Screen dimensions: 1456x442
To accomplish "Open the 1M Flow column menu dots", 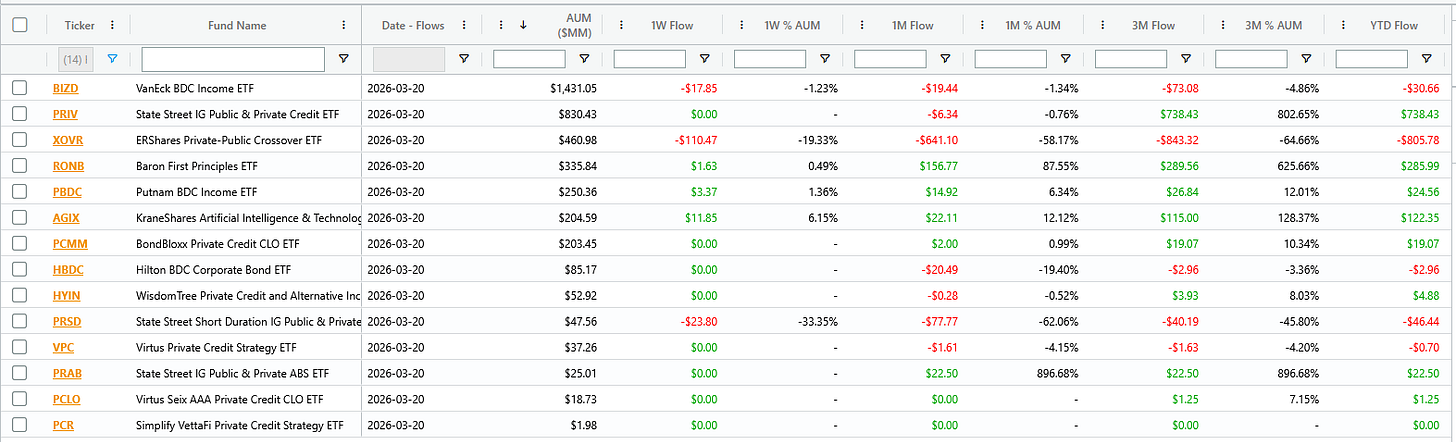I will (x=862, y=25).
